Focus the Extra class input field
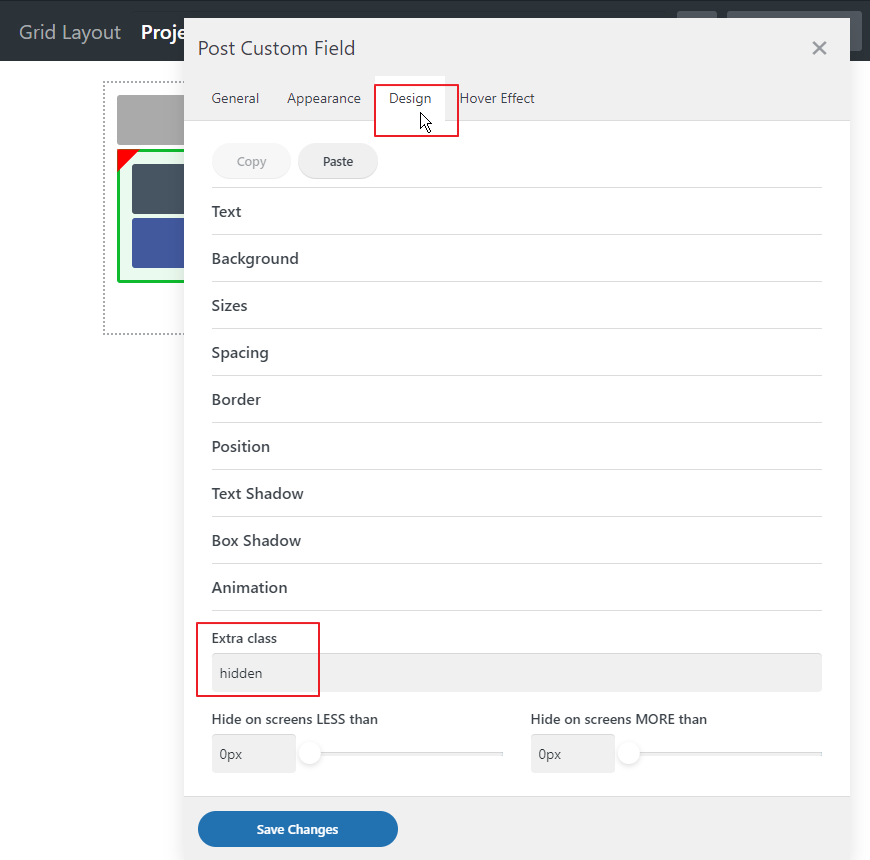The image size is (870, 860). [517, 673]
